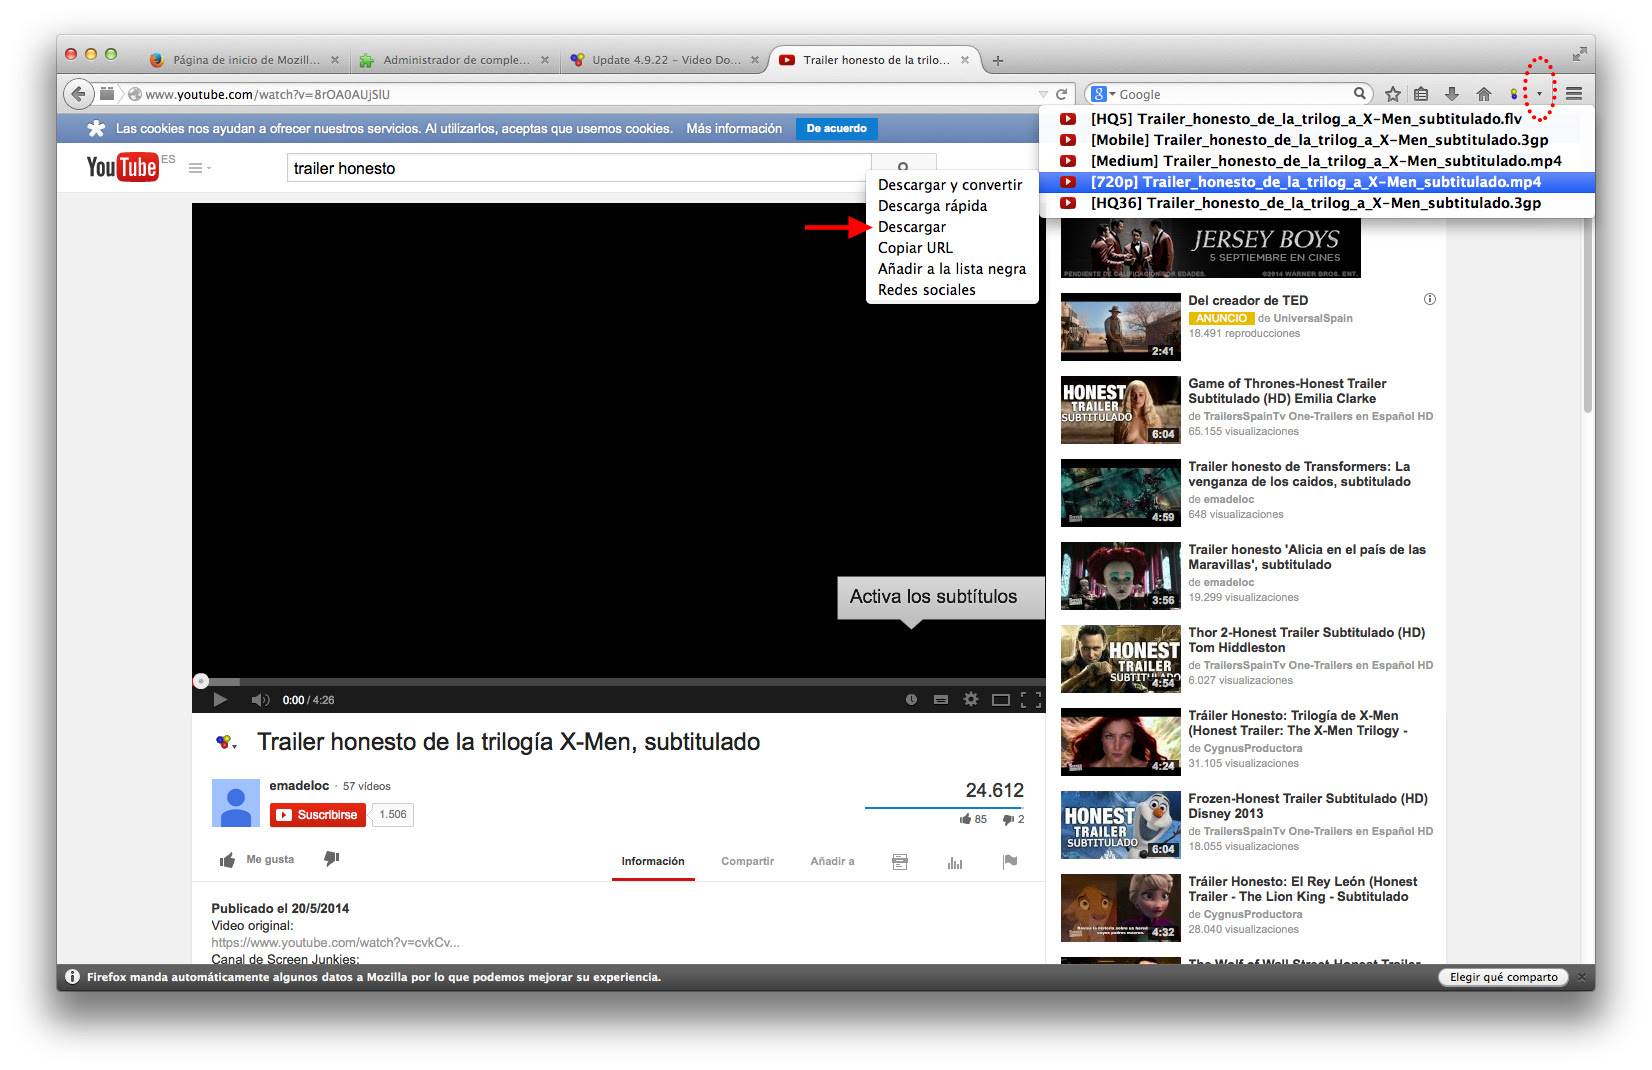Mute the video with the speaker icon
The height and width of the screenshot is (1070, 1652).
pos(260,700)
